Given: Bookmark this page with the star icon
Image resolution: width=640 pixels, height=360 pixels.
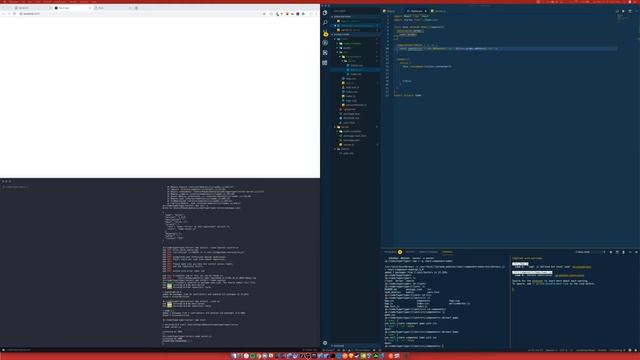Looking at the screenshot, I should pos(264,14).
